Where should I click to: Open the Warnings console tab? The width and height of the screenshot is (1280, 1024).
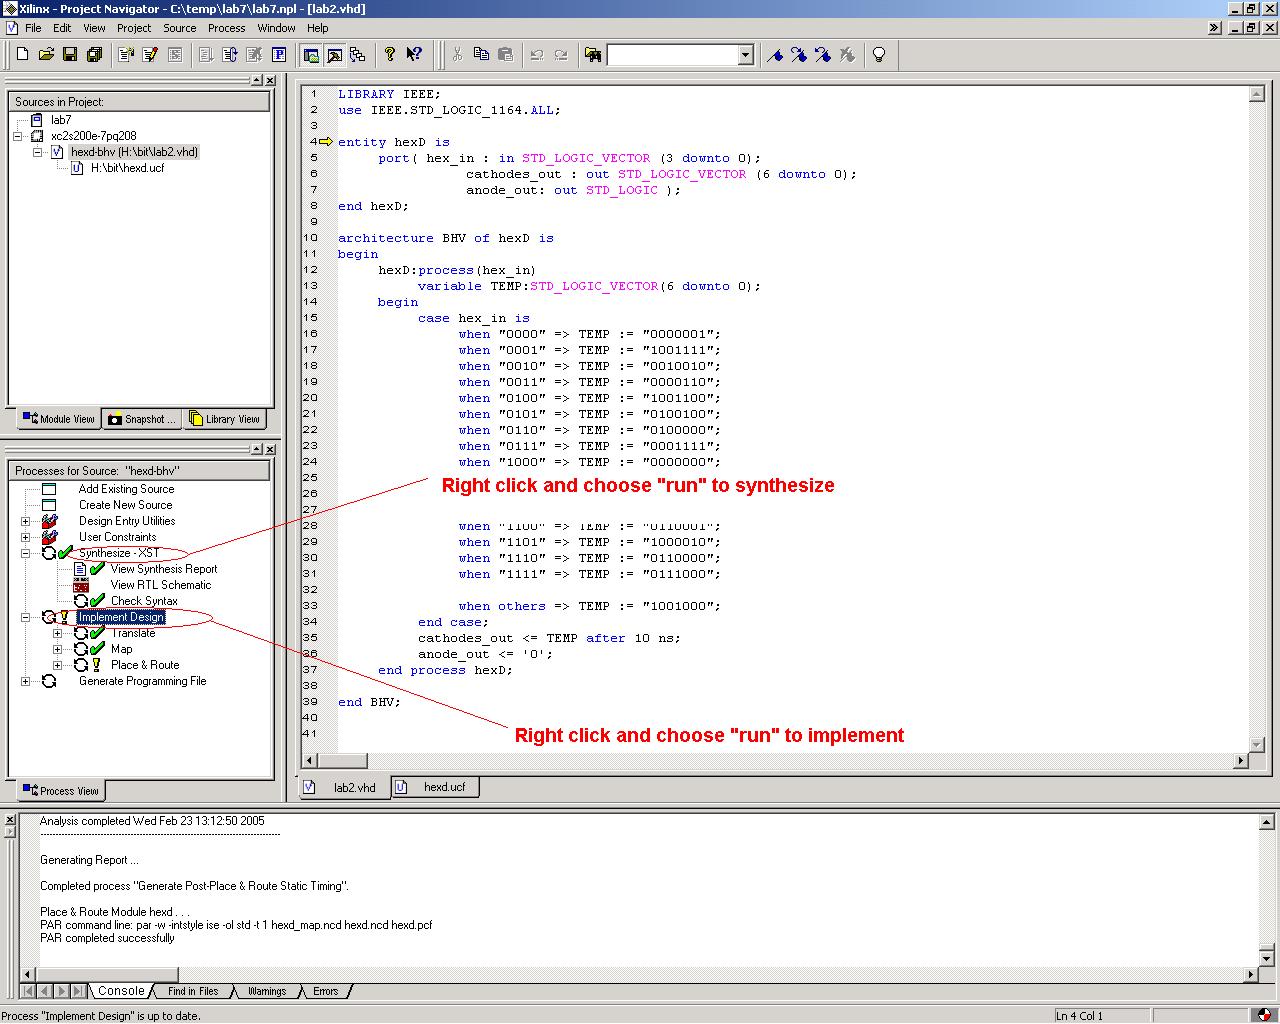point(266,991)
